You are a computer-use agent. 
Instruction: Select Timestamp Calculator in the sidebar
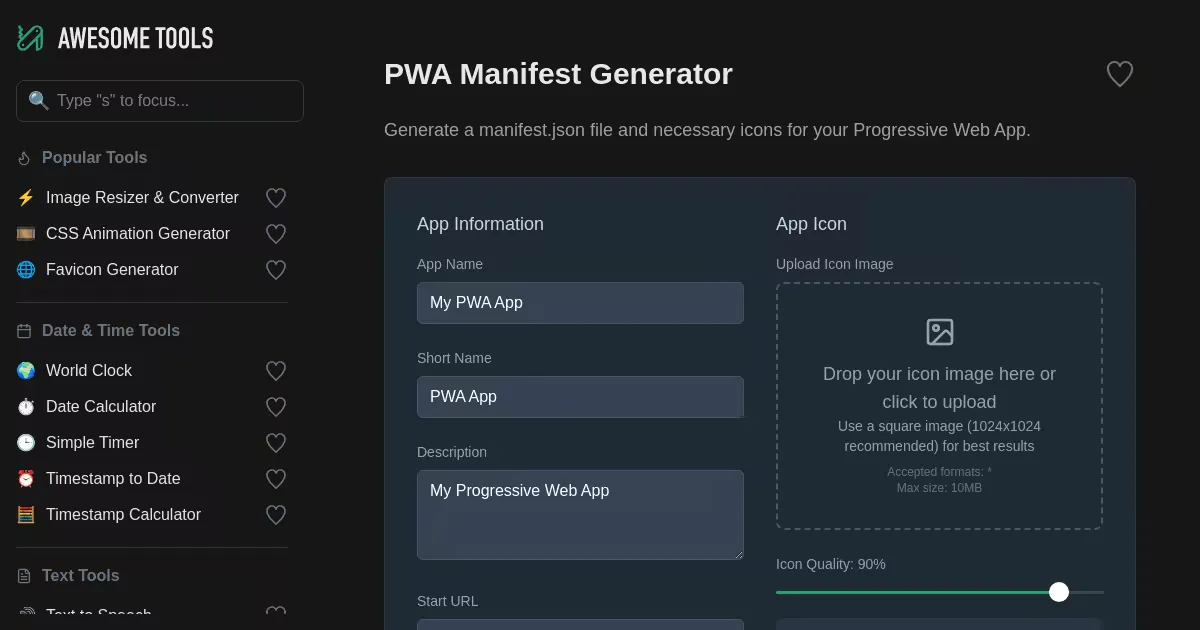pos(123,515)
